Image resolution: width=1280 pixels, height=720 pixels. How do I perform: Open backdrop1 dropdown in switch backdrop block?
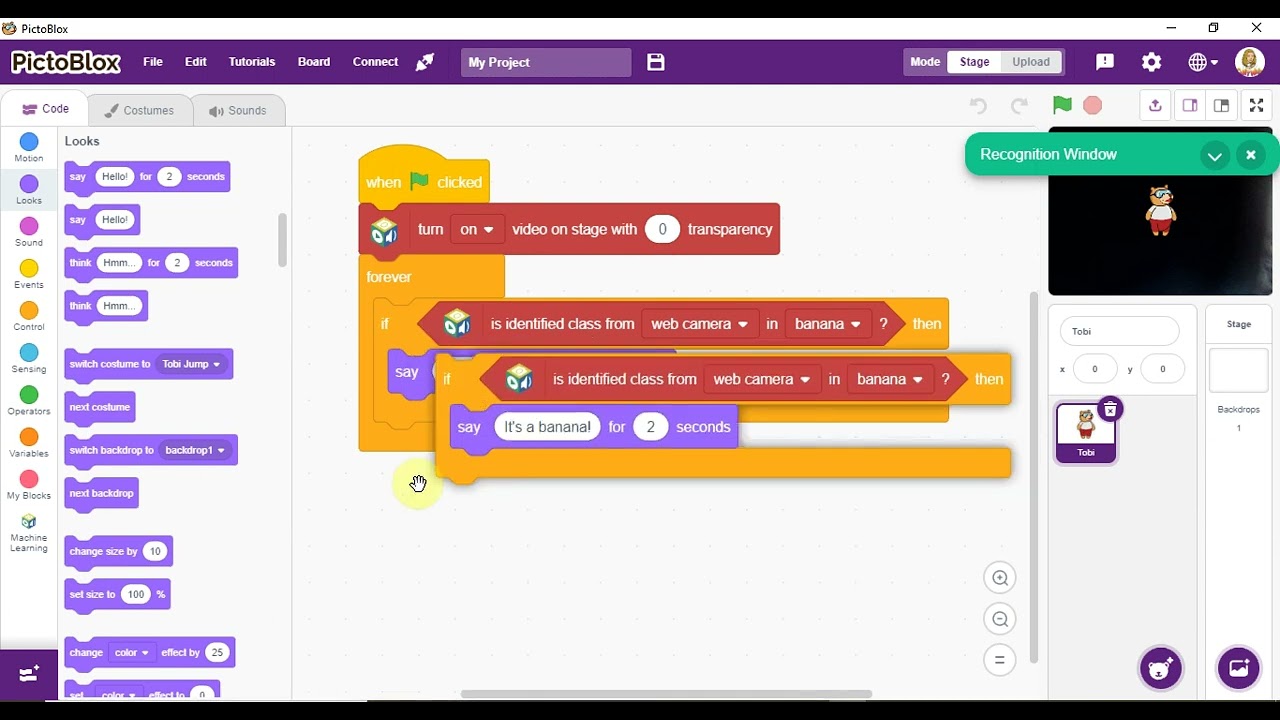[196, 450]
